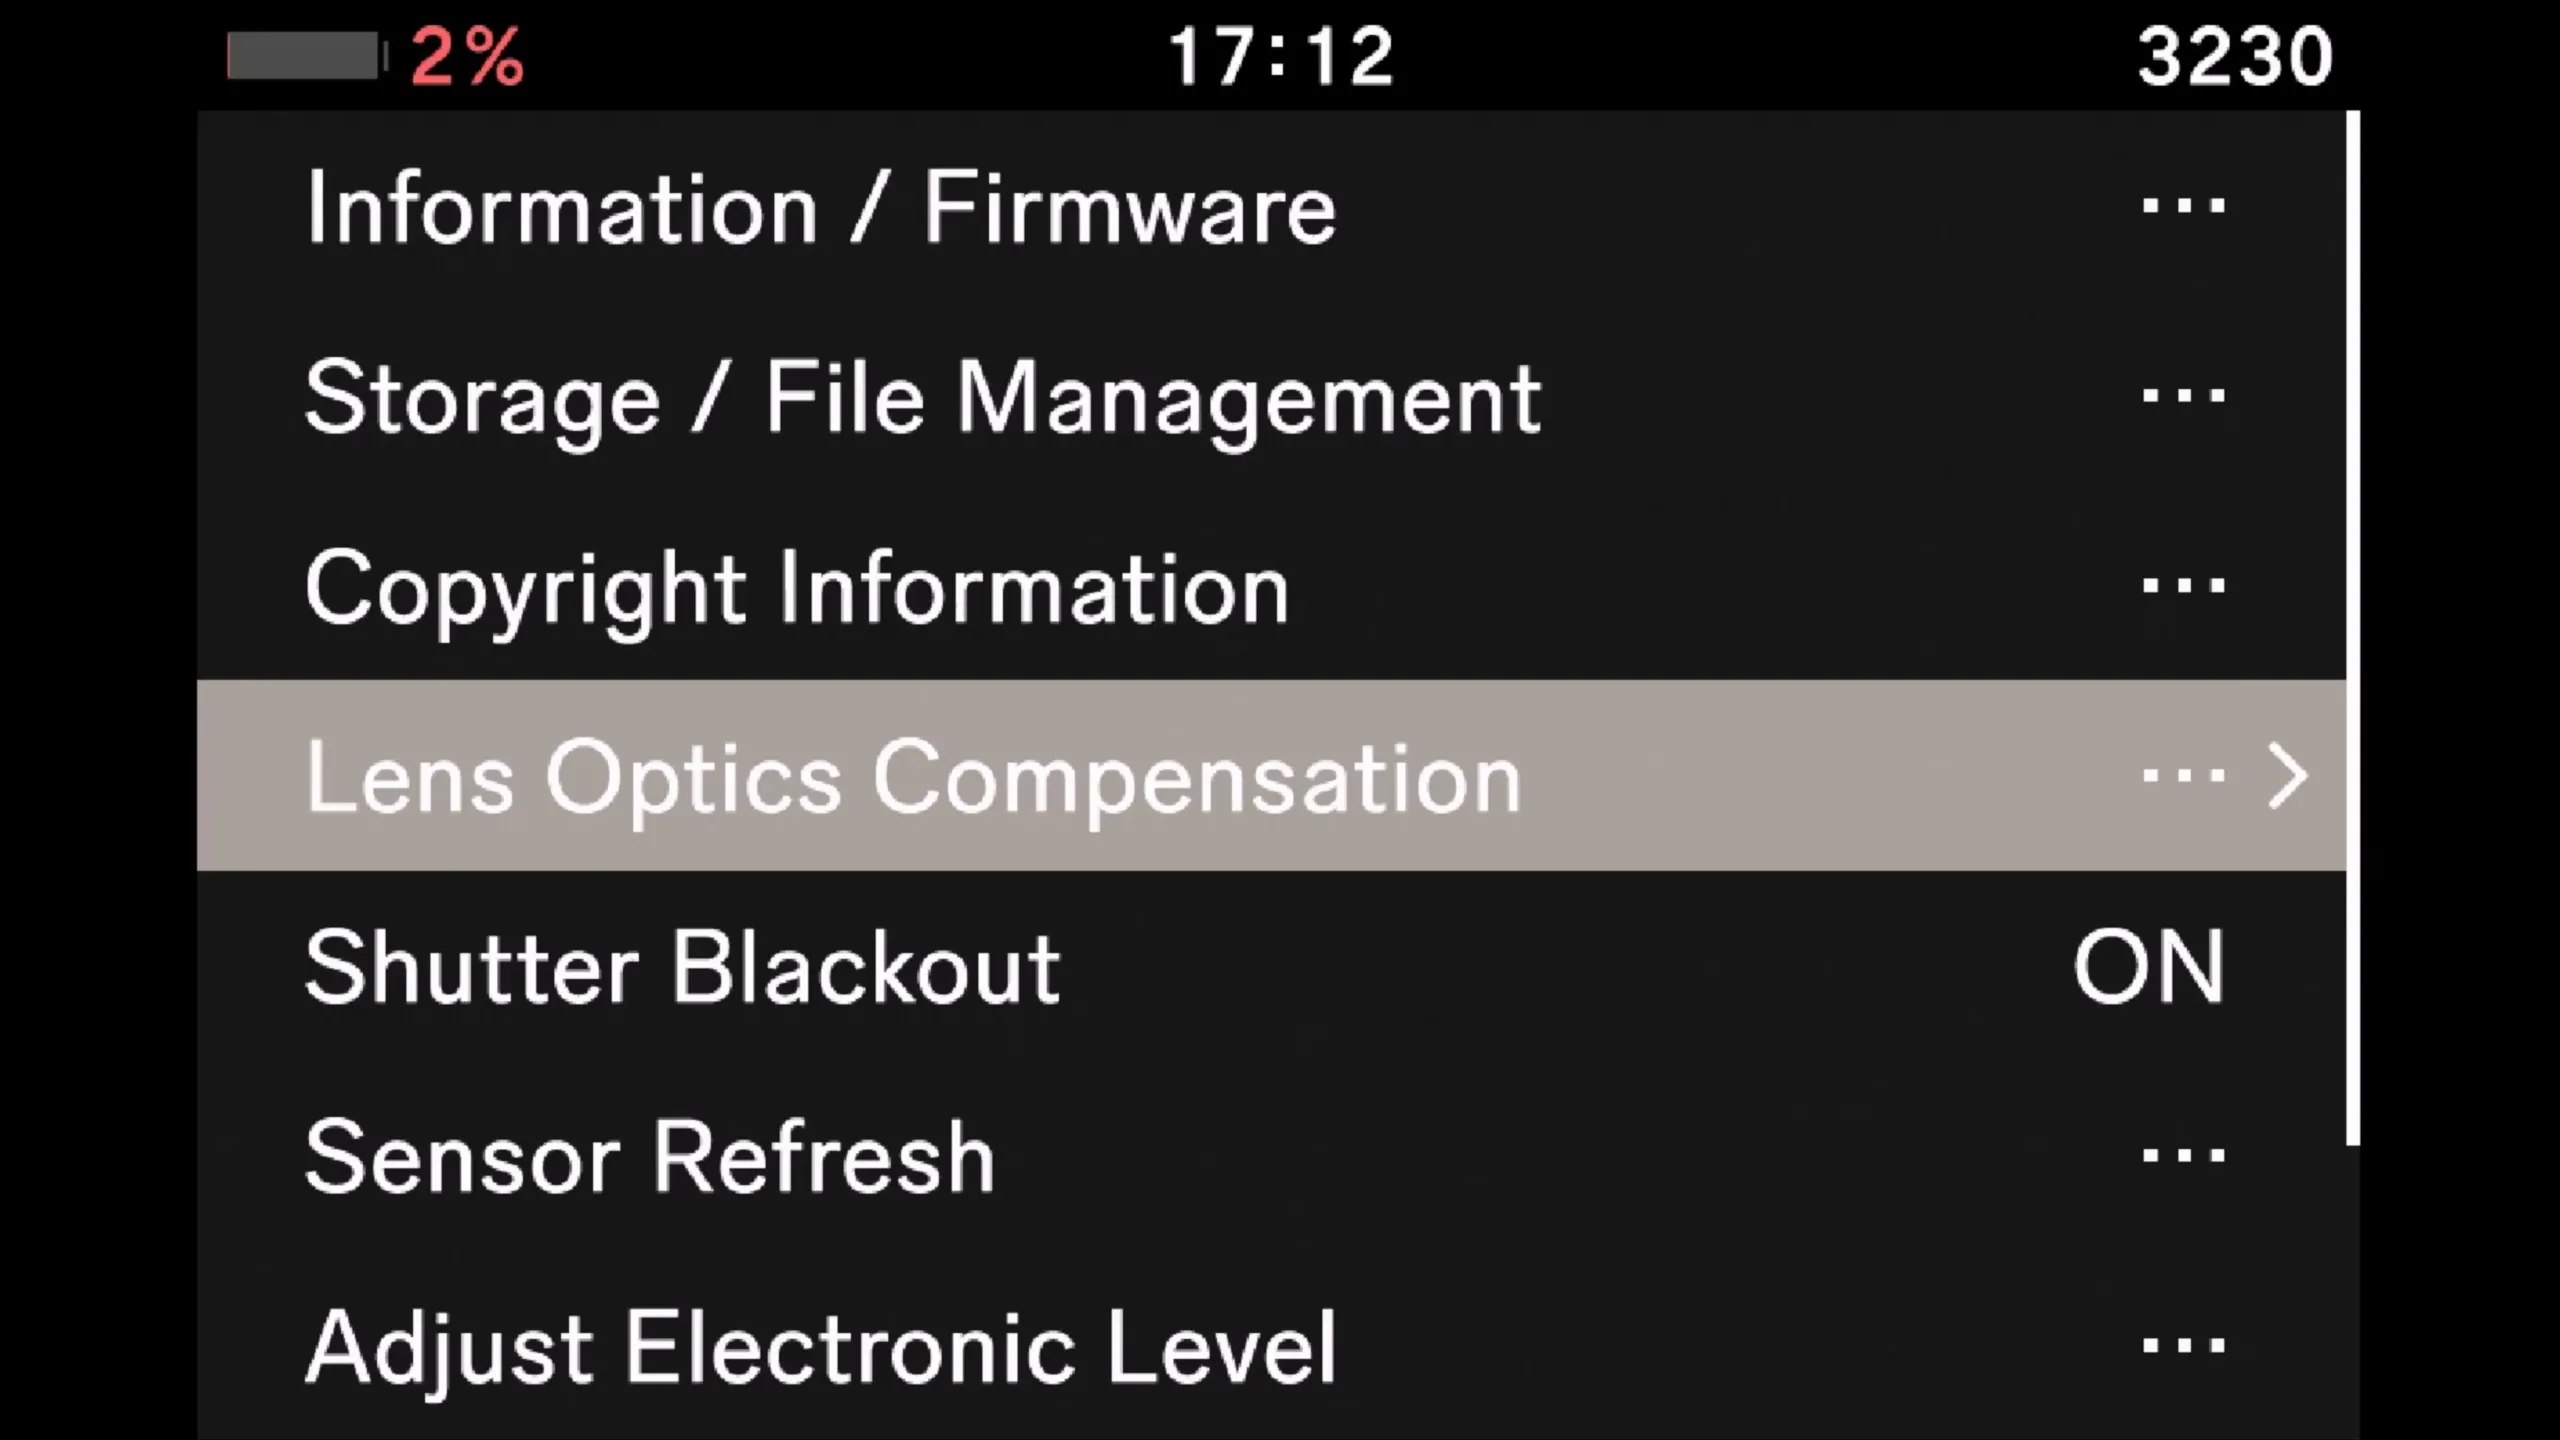Open the Copyright Information entry
This screenshot has height=1440, width=2560.
(x=797, y=590)
